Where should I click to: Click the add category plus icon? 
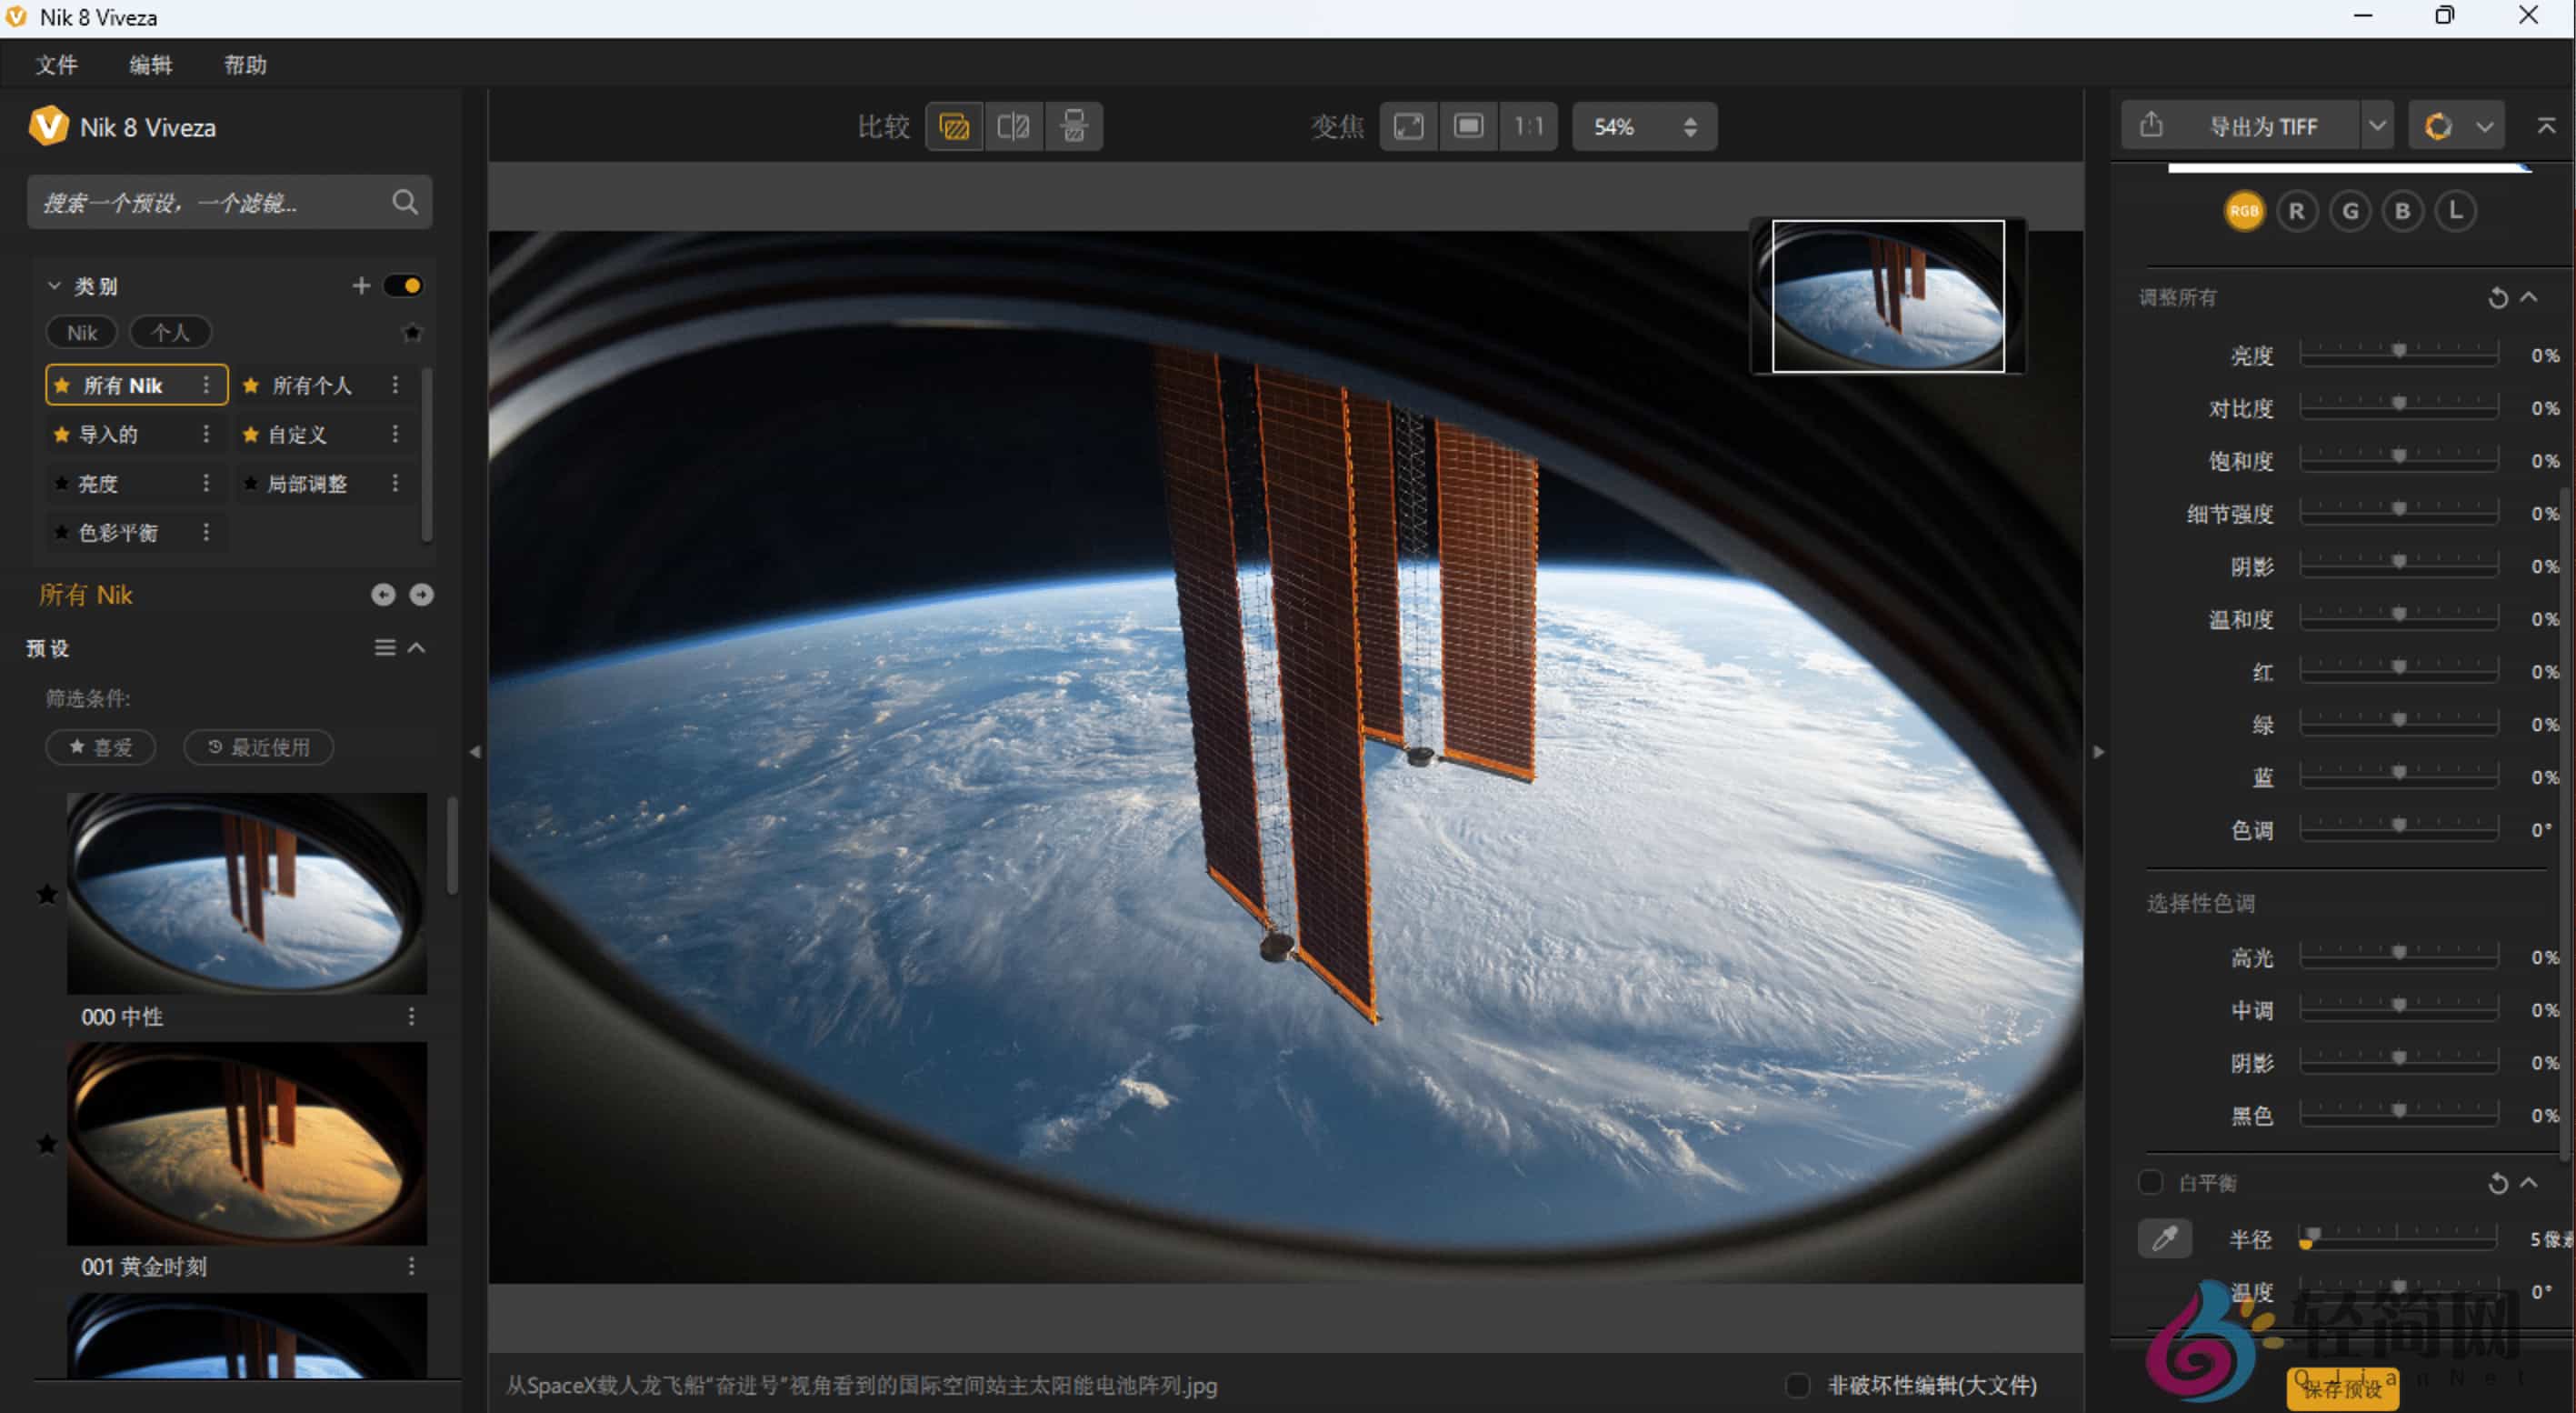361,286
